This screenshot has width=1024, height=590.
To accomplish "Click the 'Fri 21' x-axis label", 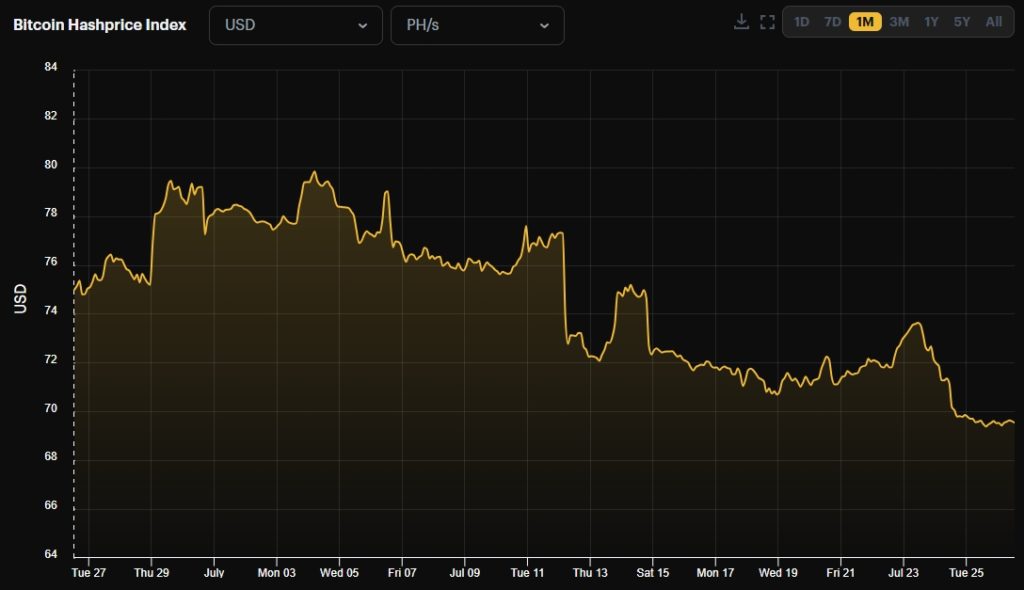I will pos(840,573).
